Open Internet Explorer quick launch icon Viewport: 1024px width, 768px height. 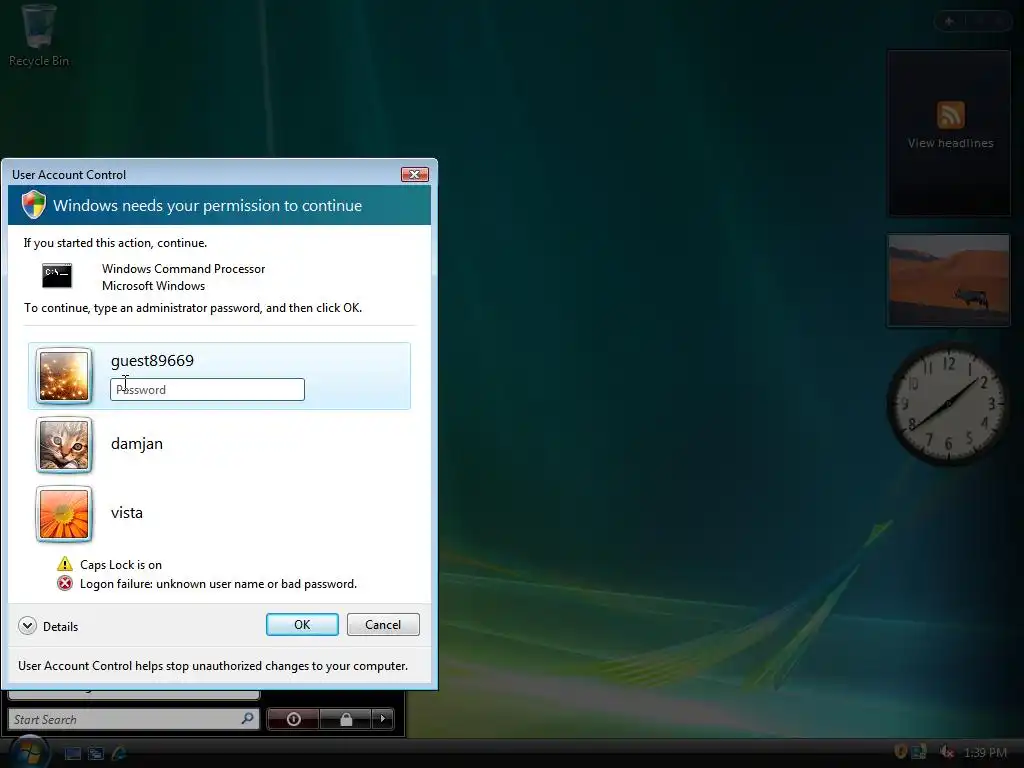[119, 753]
